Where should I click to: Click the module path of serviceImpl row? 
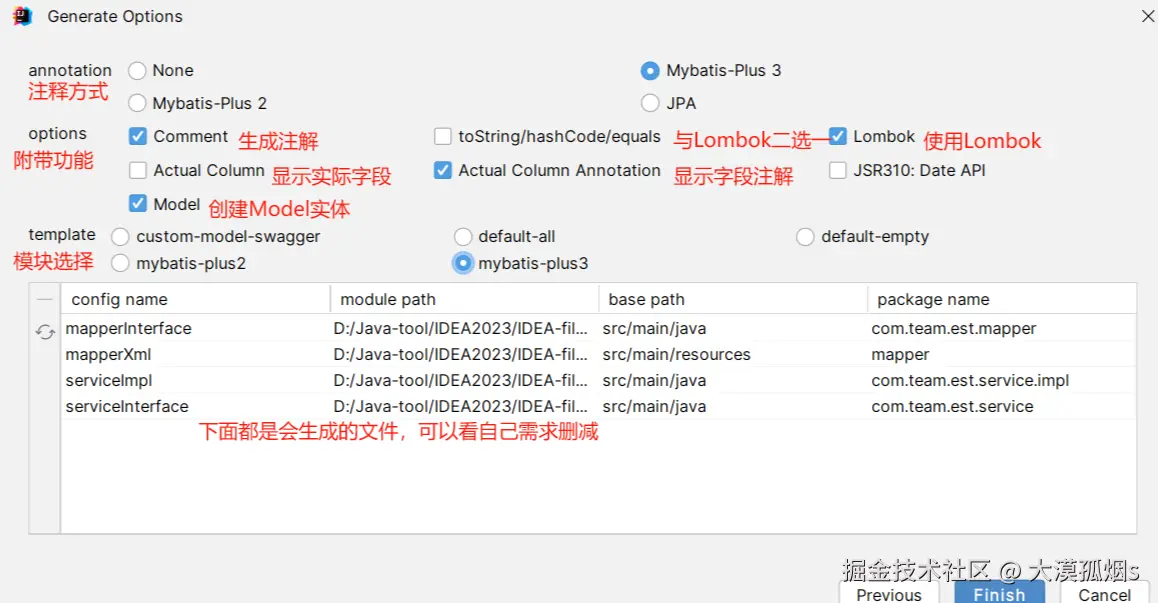(461, 381)
